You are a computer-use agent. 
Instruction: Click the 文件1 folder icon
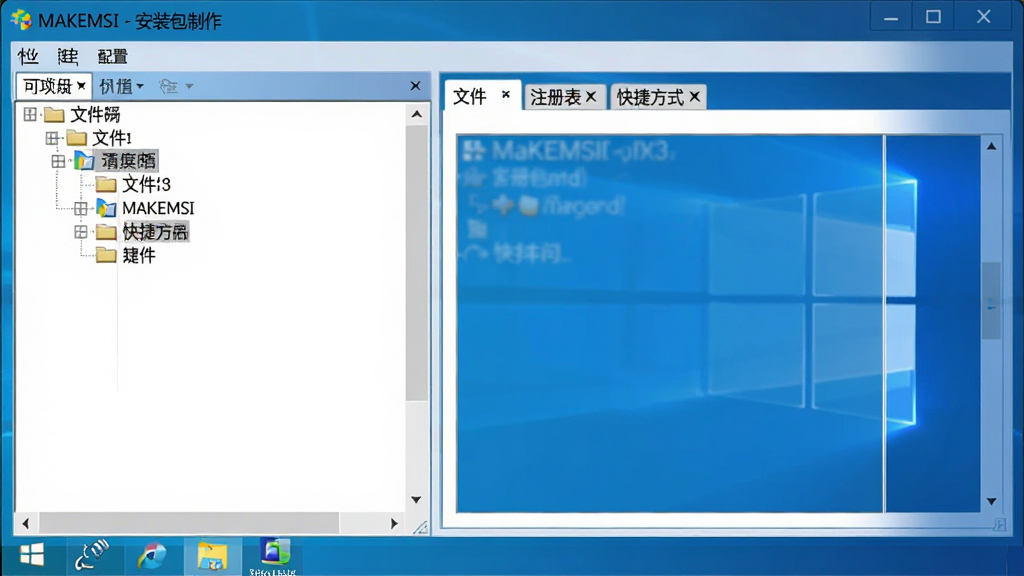(76, 138)
